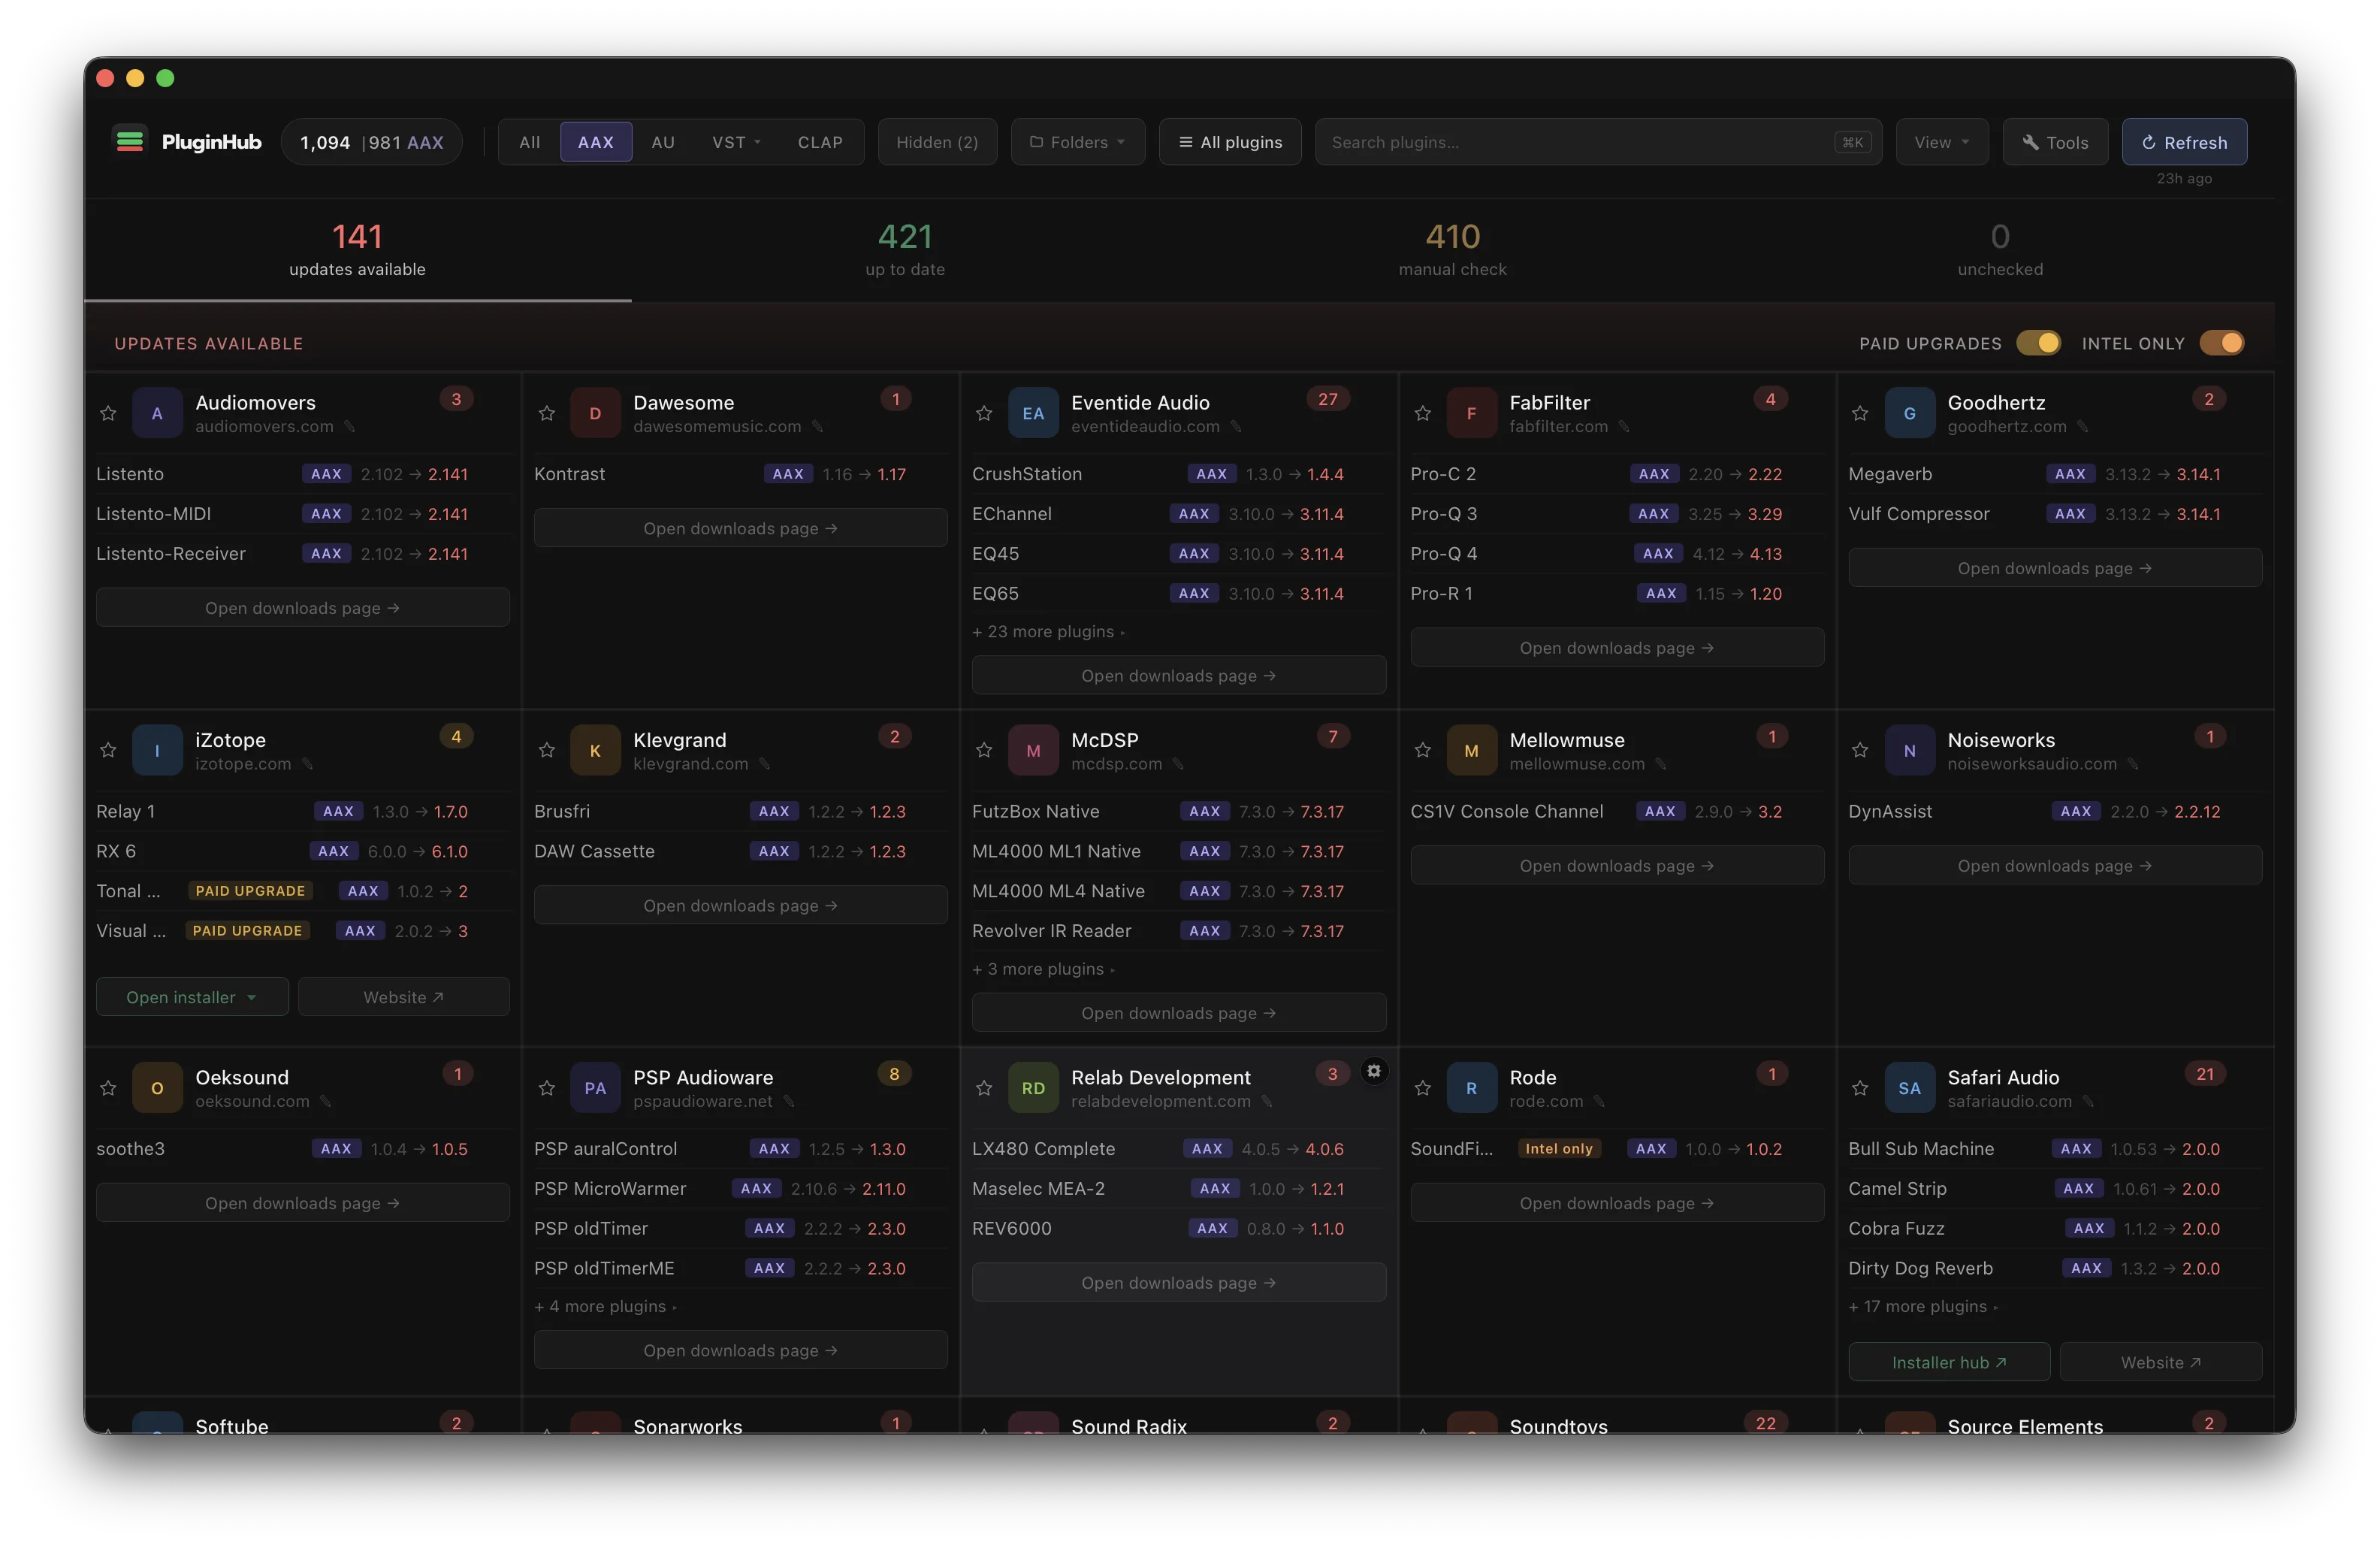2380x1545 pixels.
Task: Open the iZotope Website link
Action: (404, 997)
